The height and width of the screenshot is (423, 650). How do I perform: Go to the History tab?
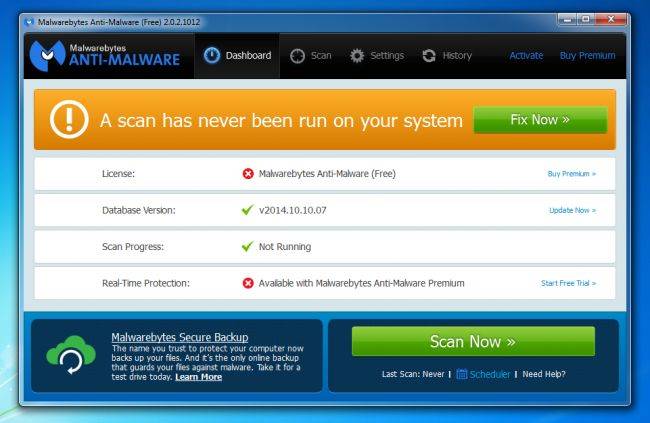tap(447, 56)
